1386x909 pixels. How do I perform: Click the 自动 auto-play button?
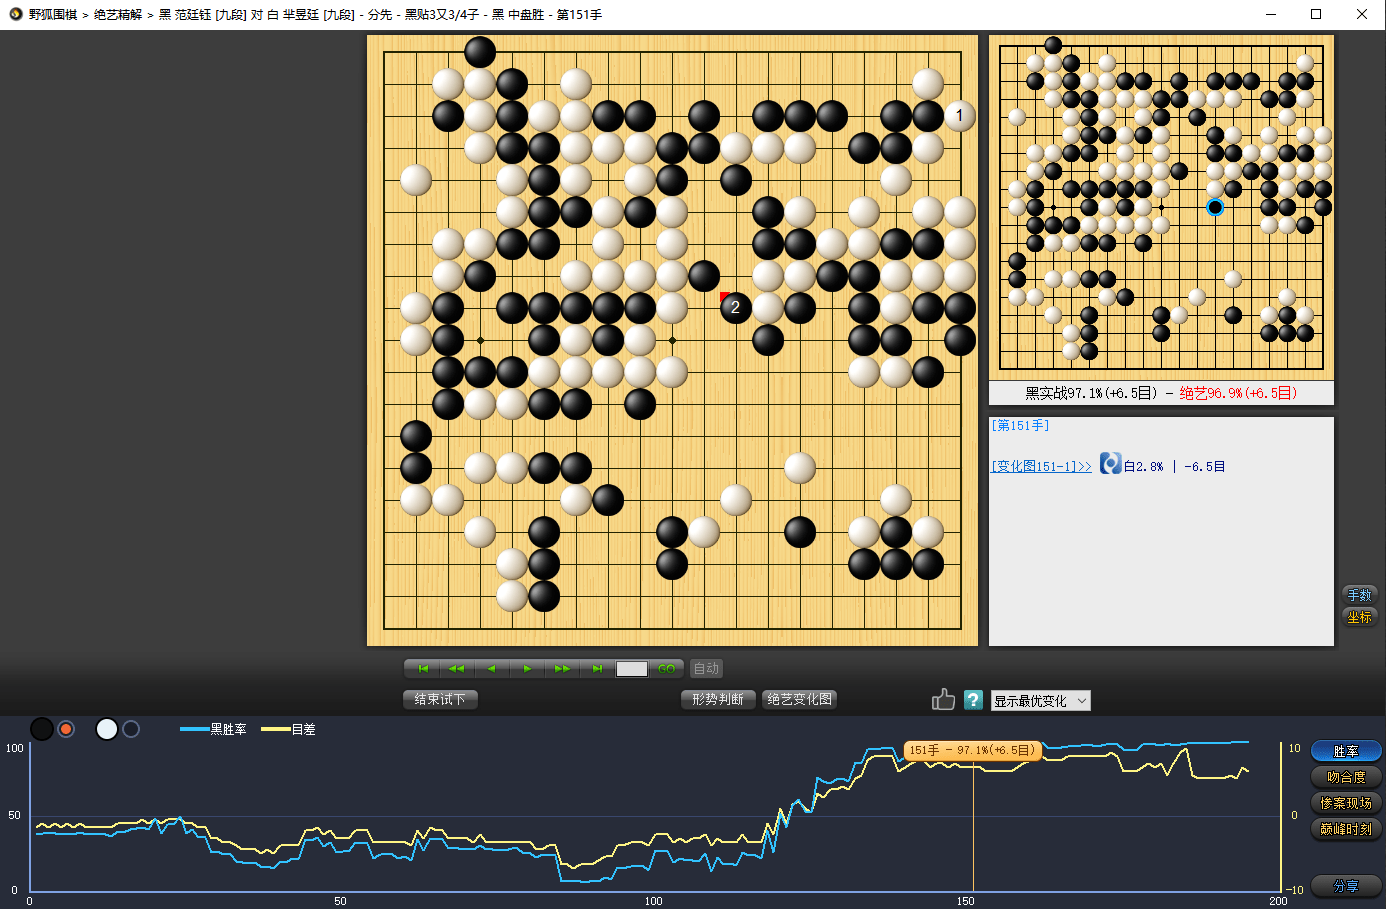coord(706,669)
